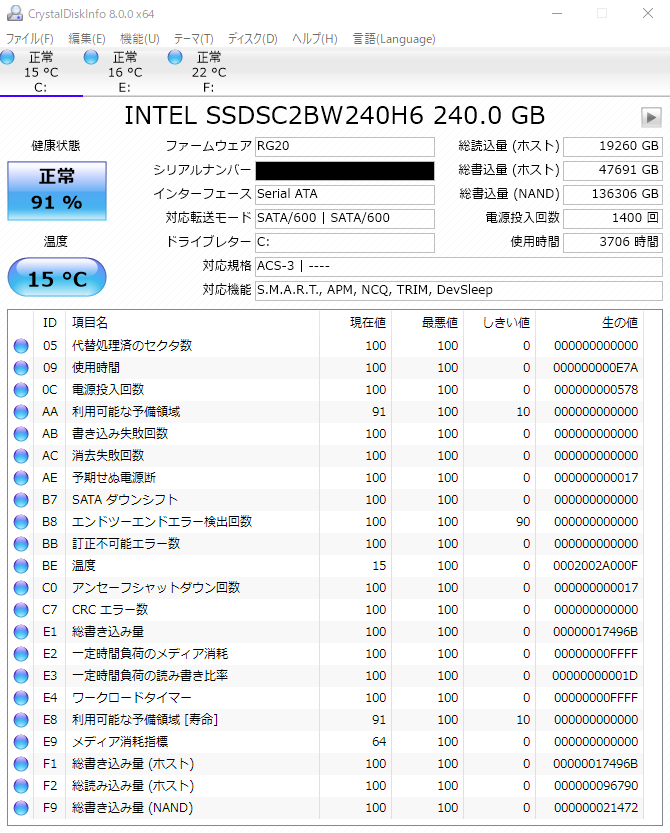Screen dimensions: 670x833
Task: Click the transfer mode field SATA/600
Action: tap(345, 218)
